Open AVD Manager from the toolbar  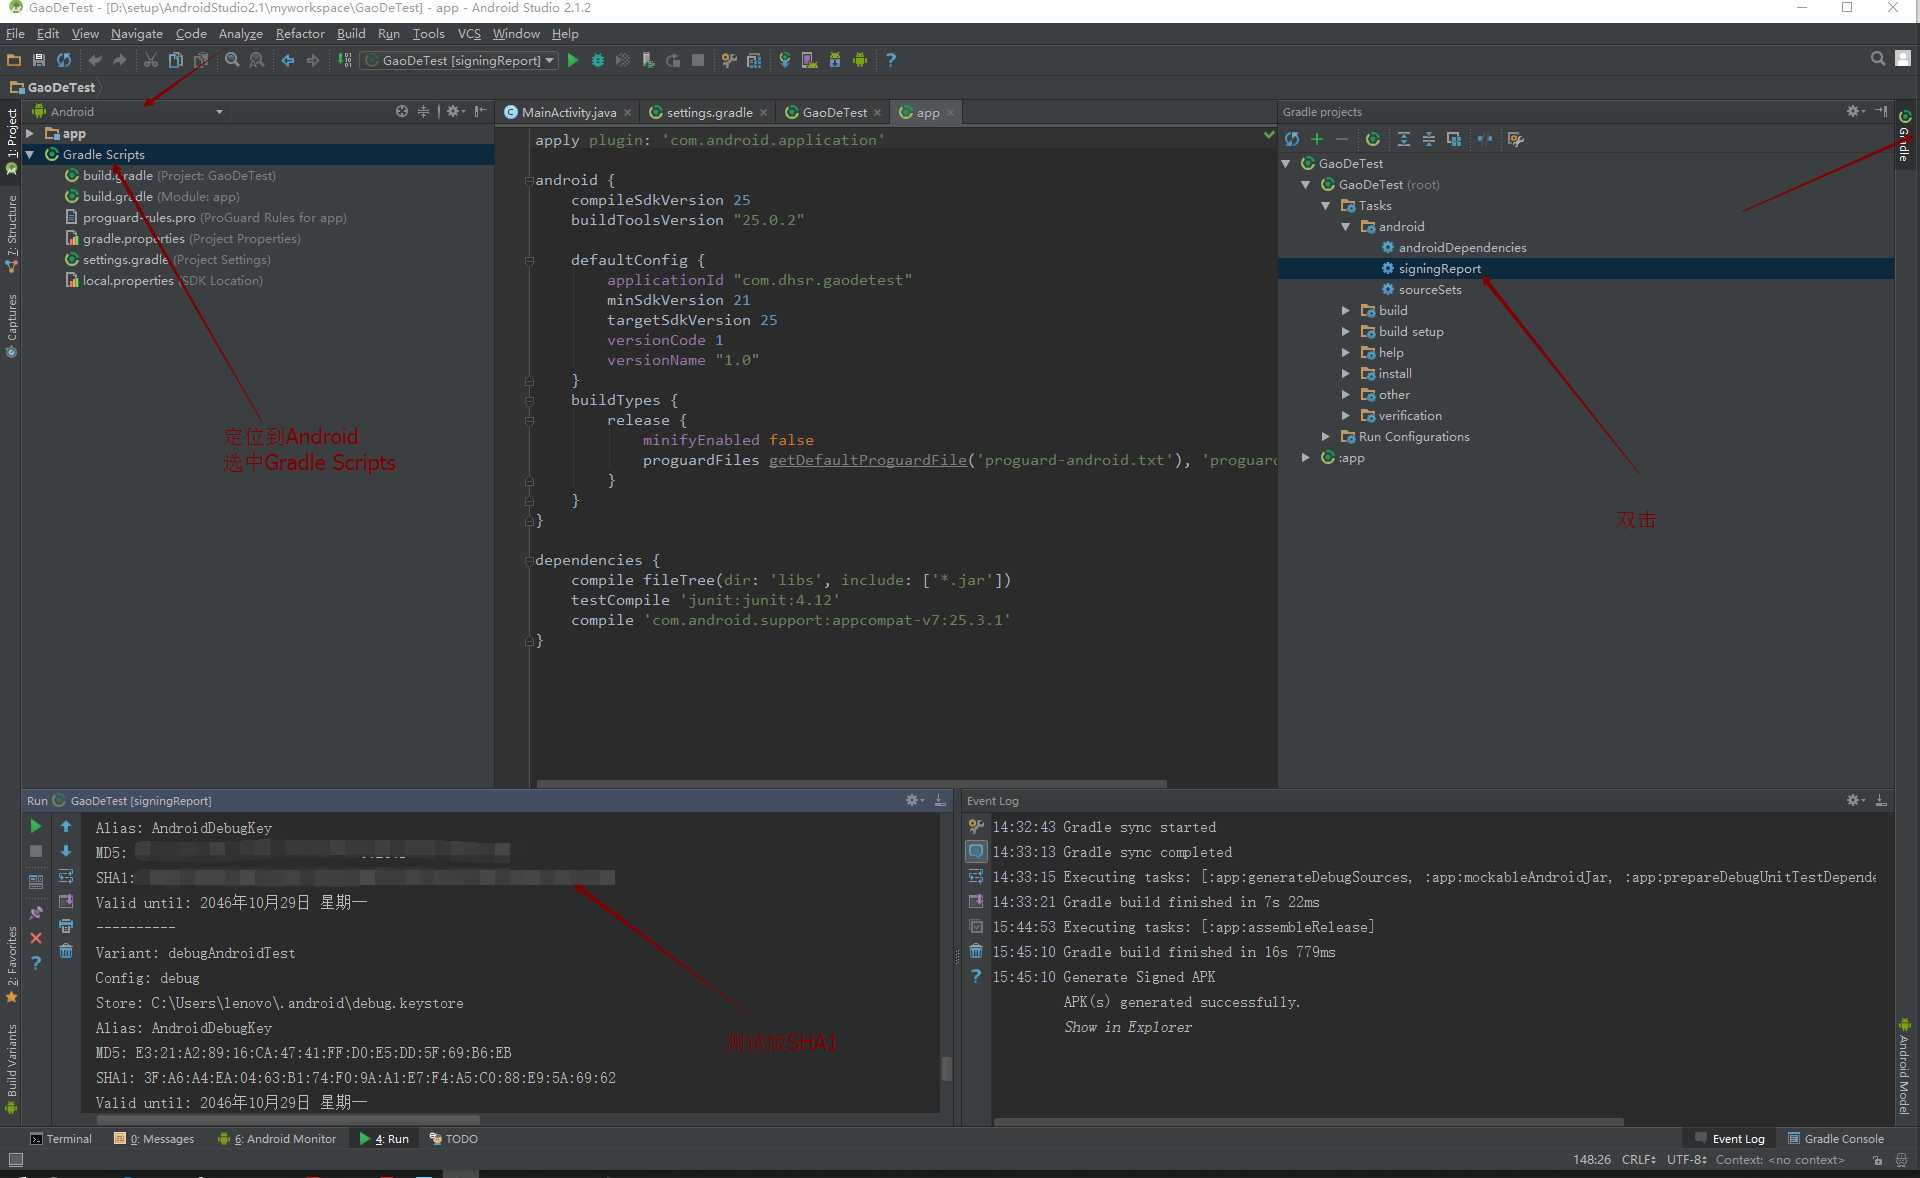(x=810, y=61)
